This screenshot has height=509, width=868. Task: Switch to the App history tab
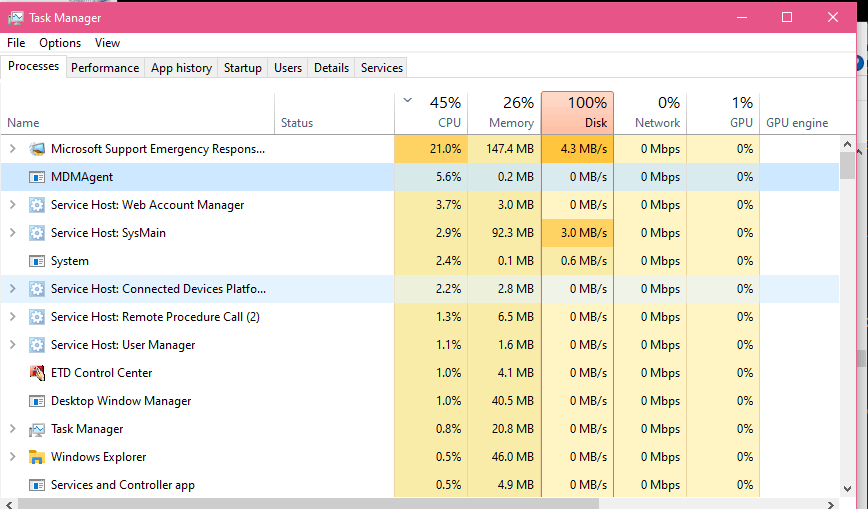point(181,68)
